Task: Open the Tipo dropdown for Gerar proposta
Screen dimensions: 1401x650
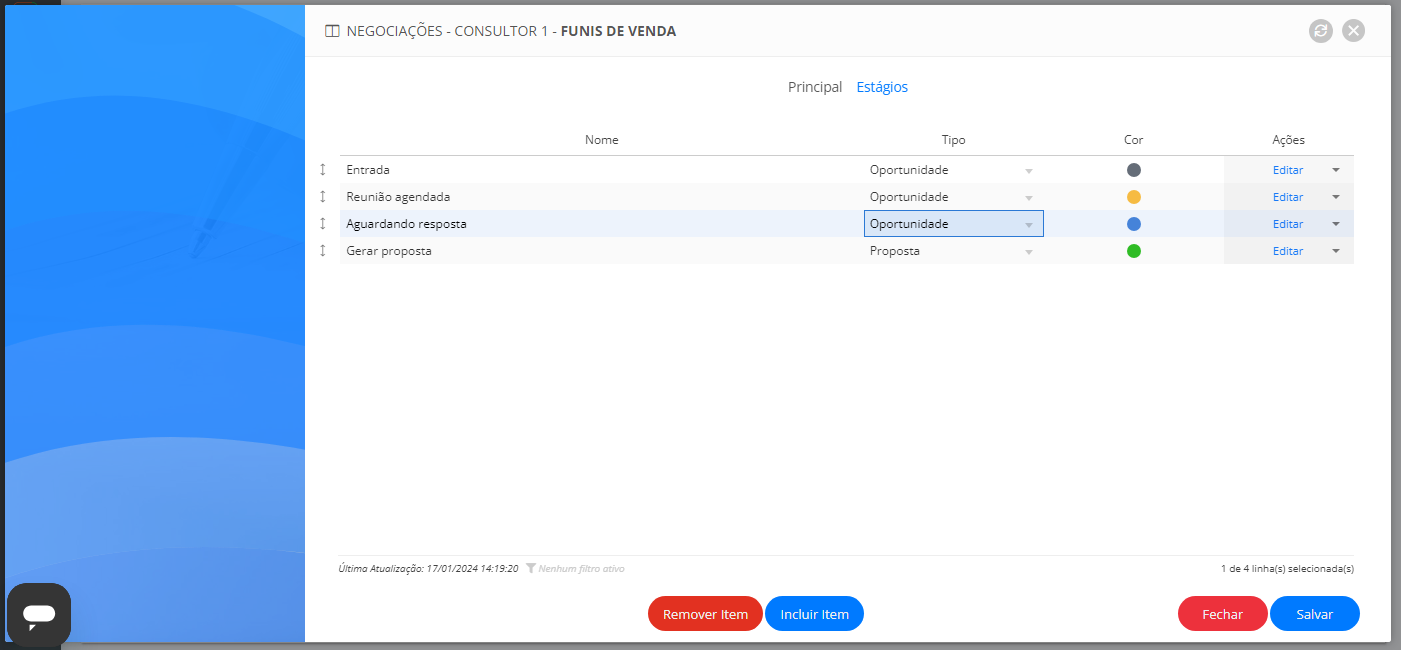Action: pyautogui.click(x=1029, y=251)
